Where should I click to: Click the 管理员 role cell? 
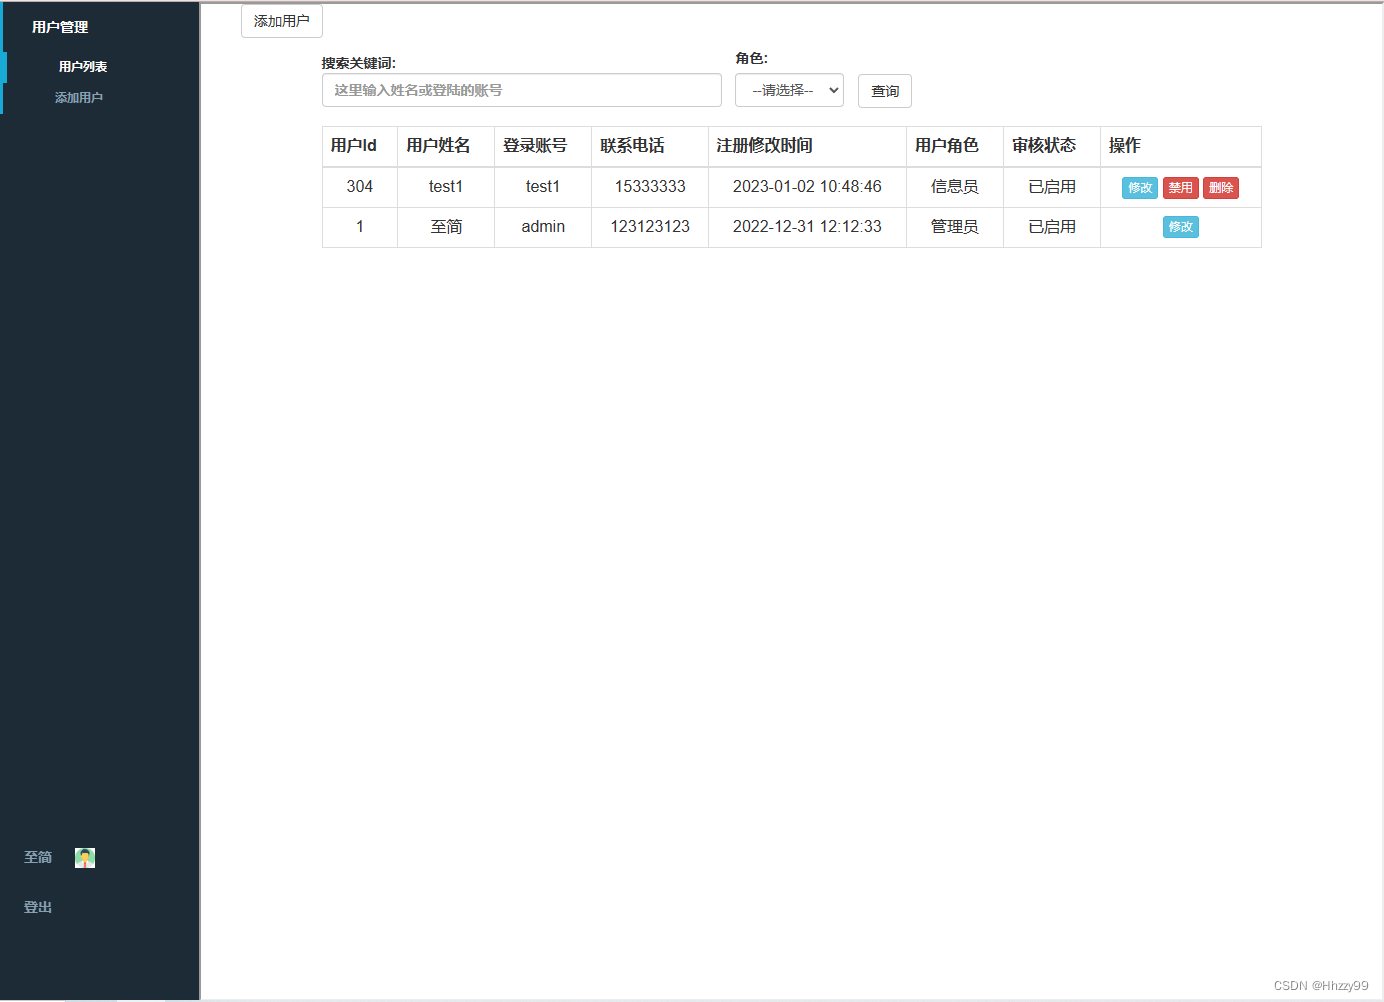(x=955, y=227)
